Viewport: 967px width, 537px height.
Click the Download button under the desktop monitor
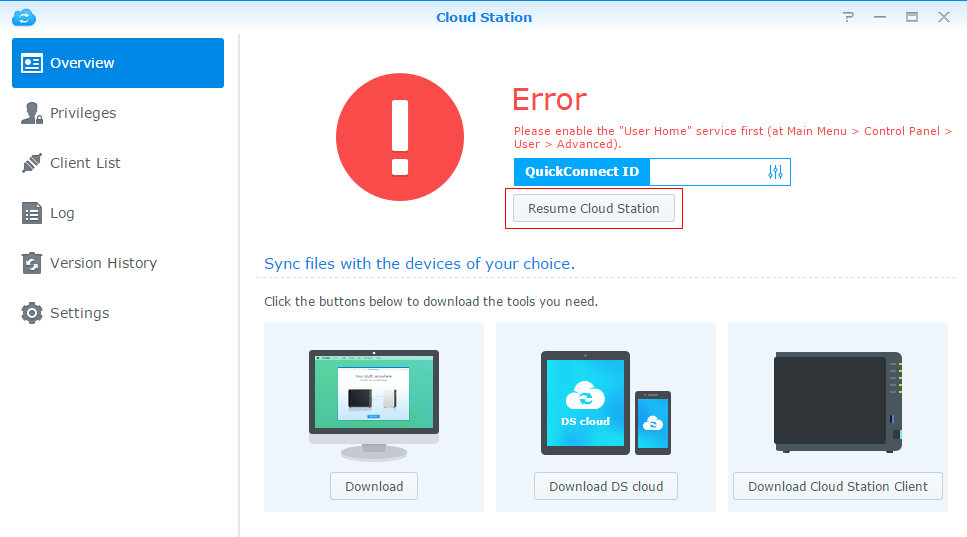(x=374, y=486)
